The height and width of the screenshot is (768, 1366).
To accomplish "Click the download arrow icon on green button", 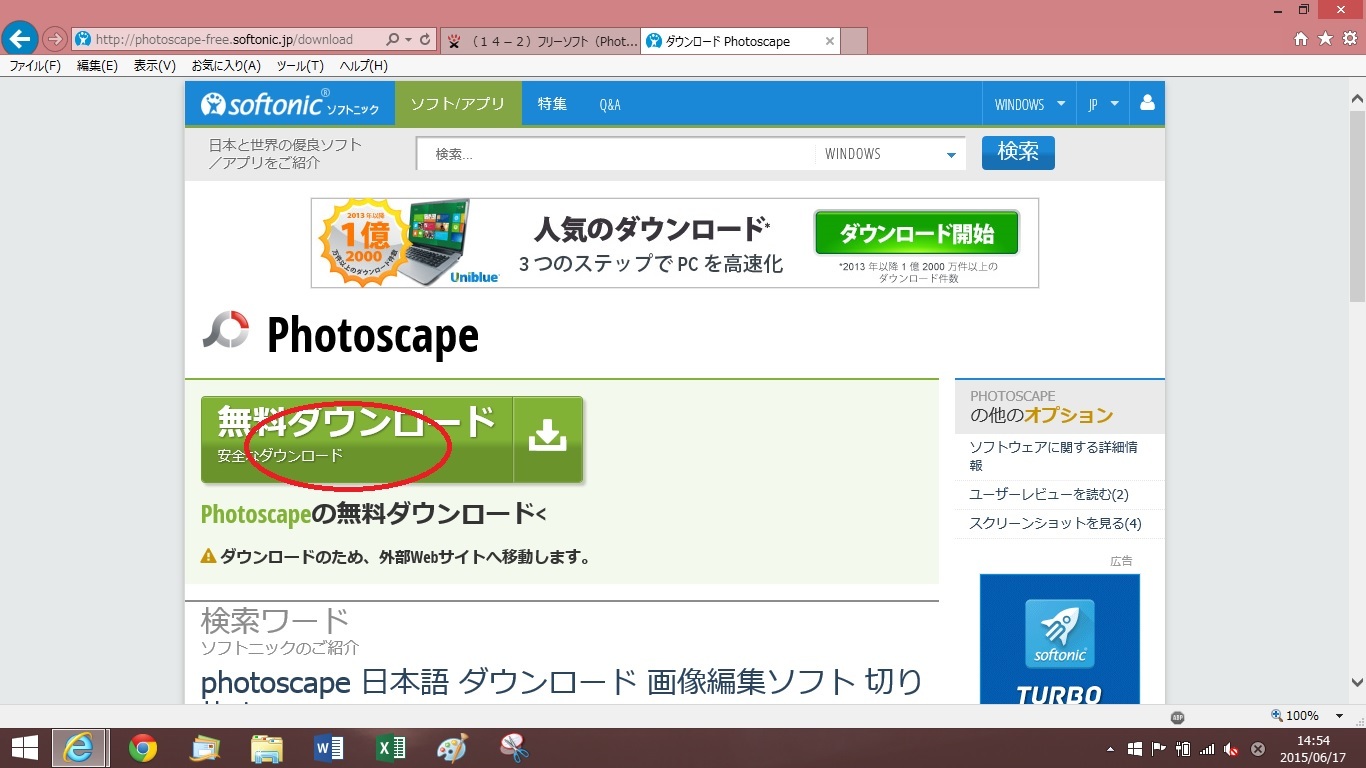I will [548, 436].
